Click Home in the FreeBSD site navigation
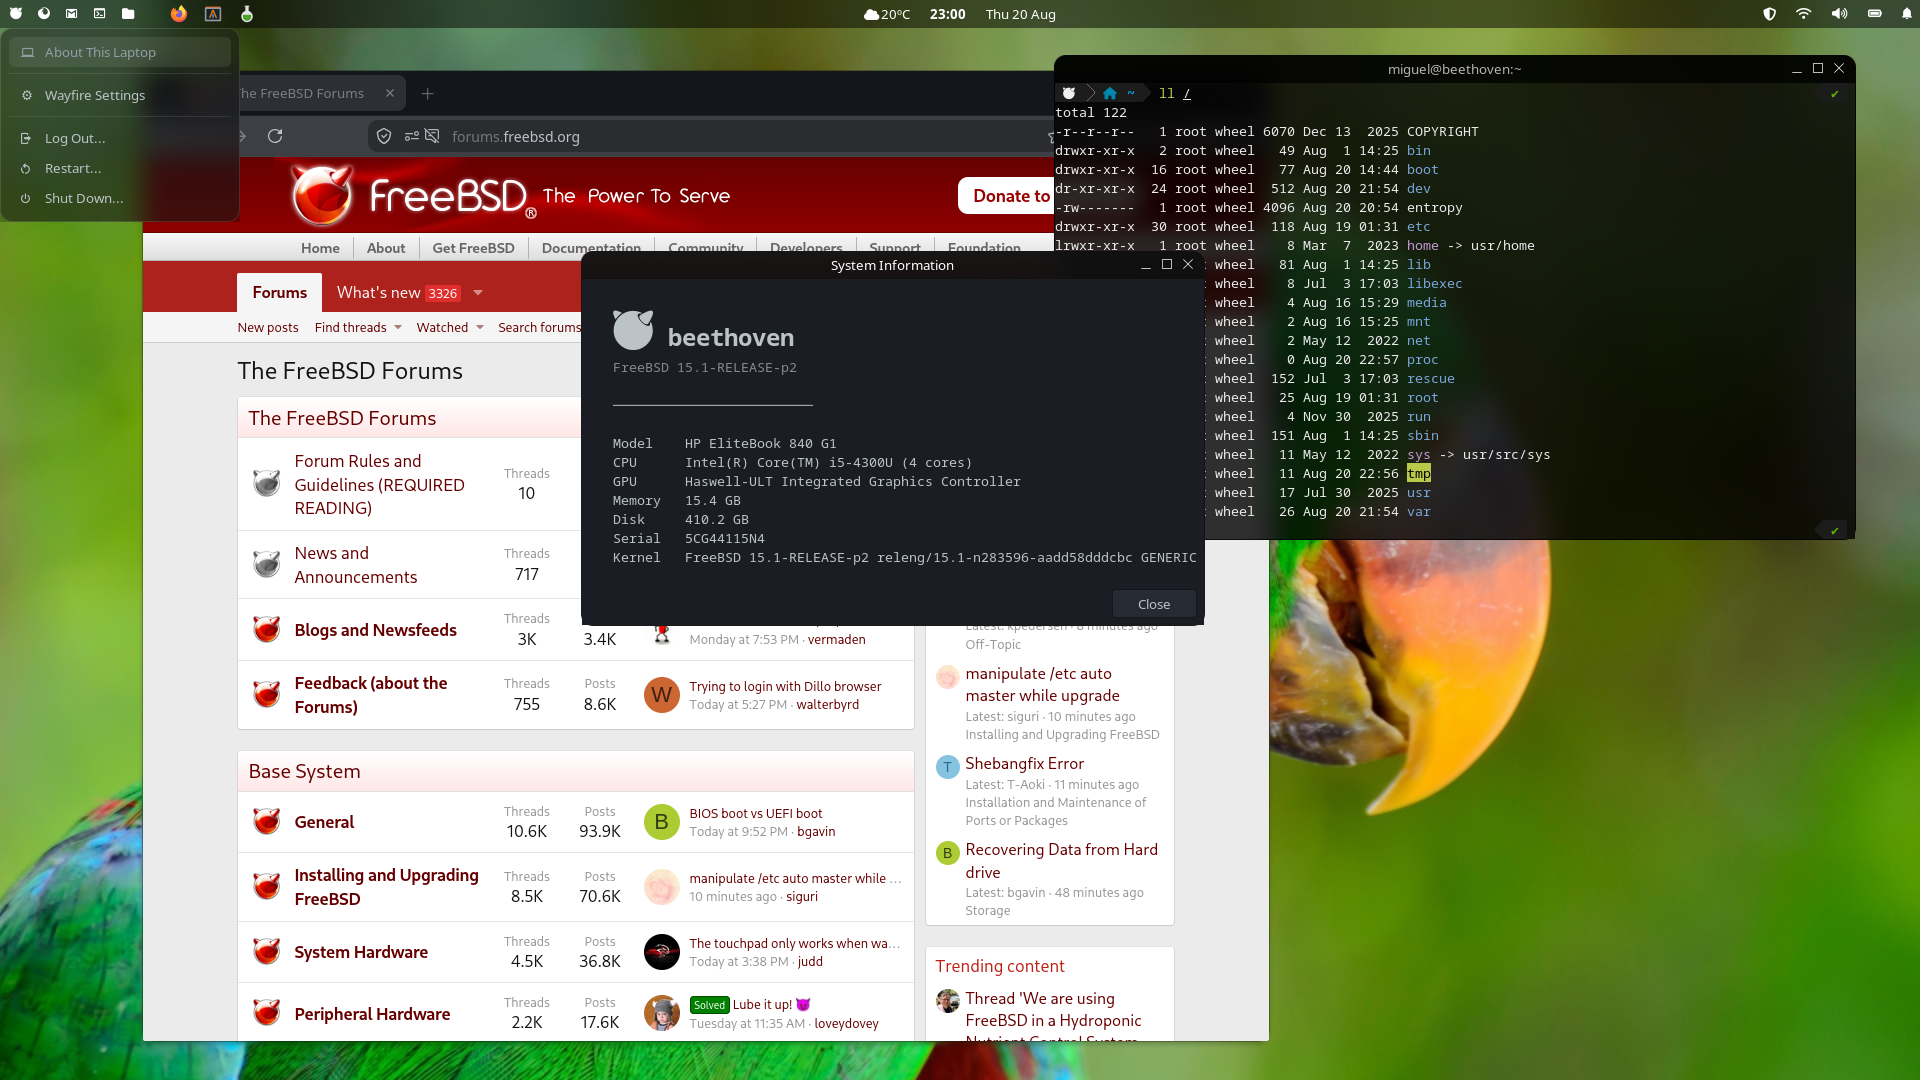The image size is (1920, 1080). point(320,248)
